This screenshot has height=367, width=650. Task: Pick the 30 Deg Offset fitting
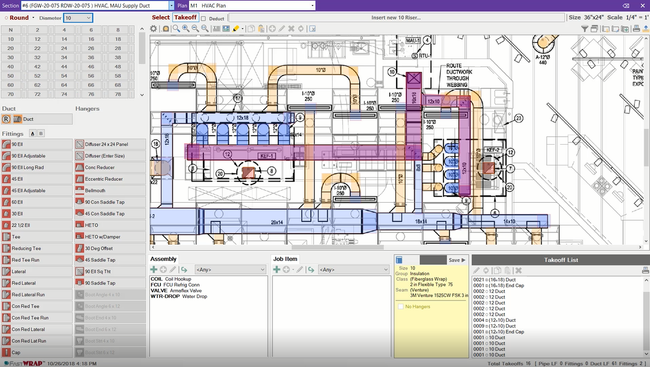point(110,248)
